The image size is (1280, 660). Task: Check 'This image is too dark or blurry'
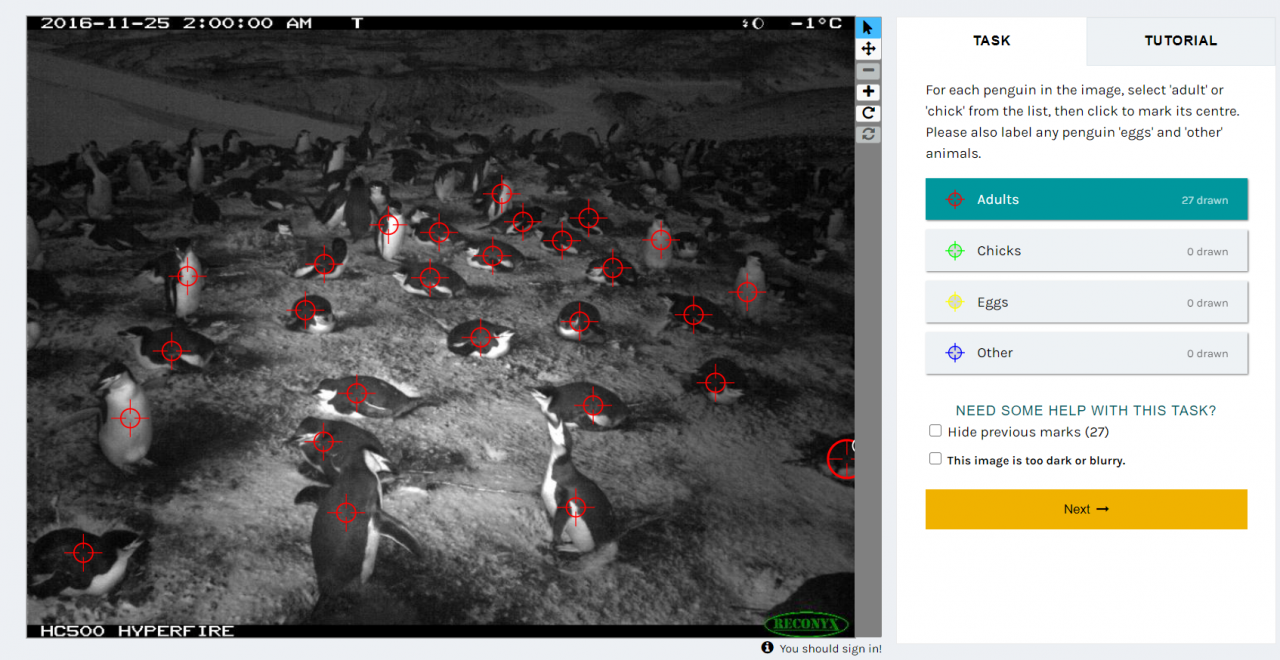tap(935, 459)
